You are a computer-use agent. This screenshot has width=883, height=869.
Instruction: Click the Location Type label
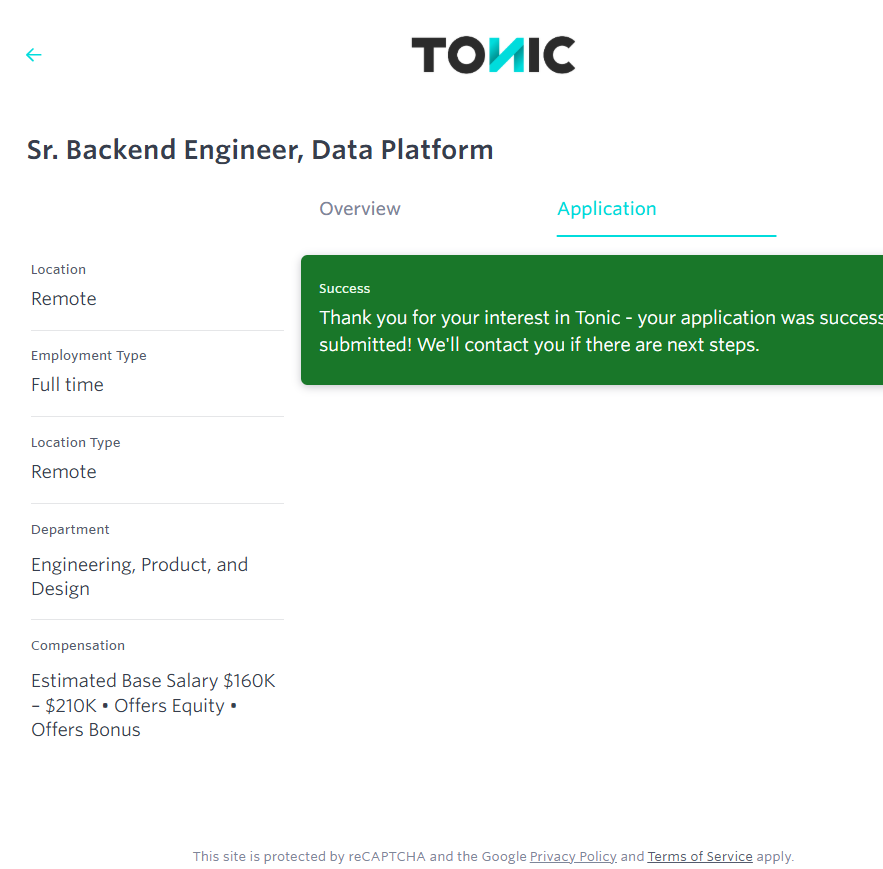click(76, 443)
